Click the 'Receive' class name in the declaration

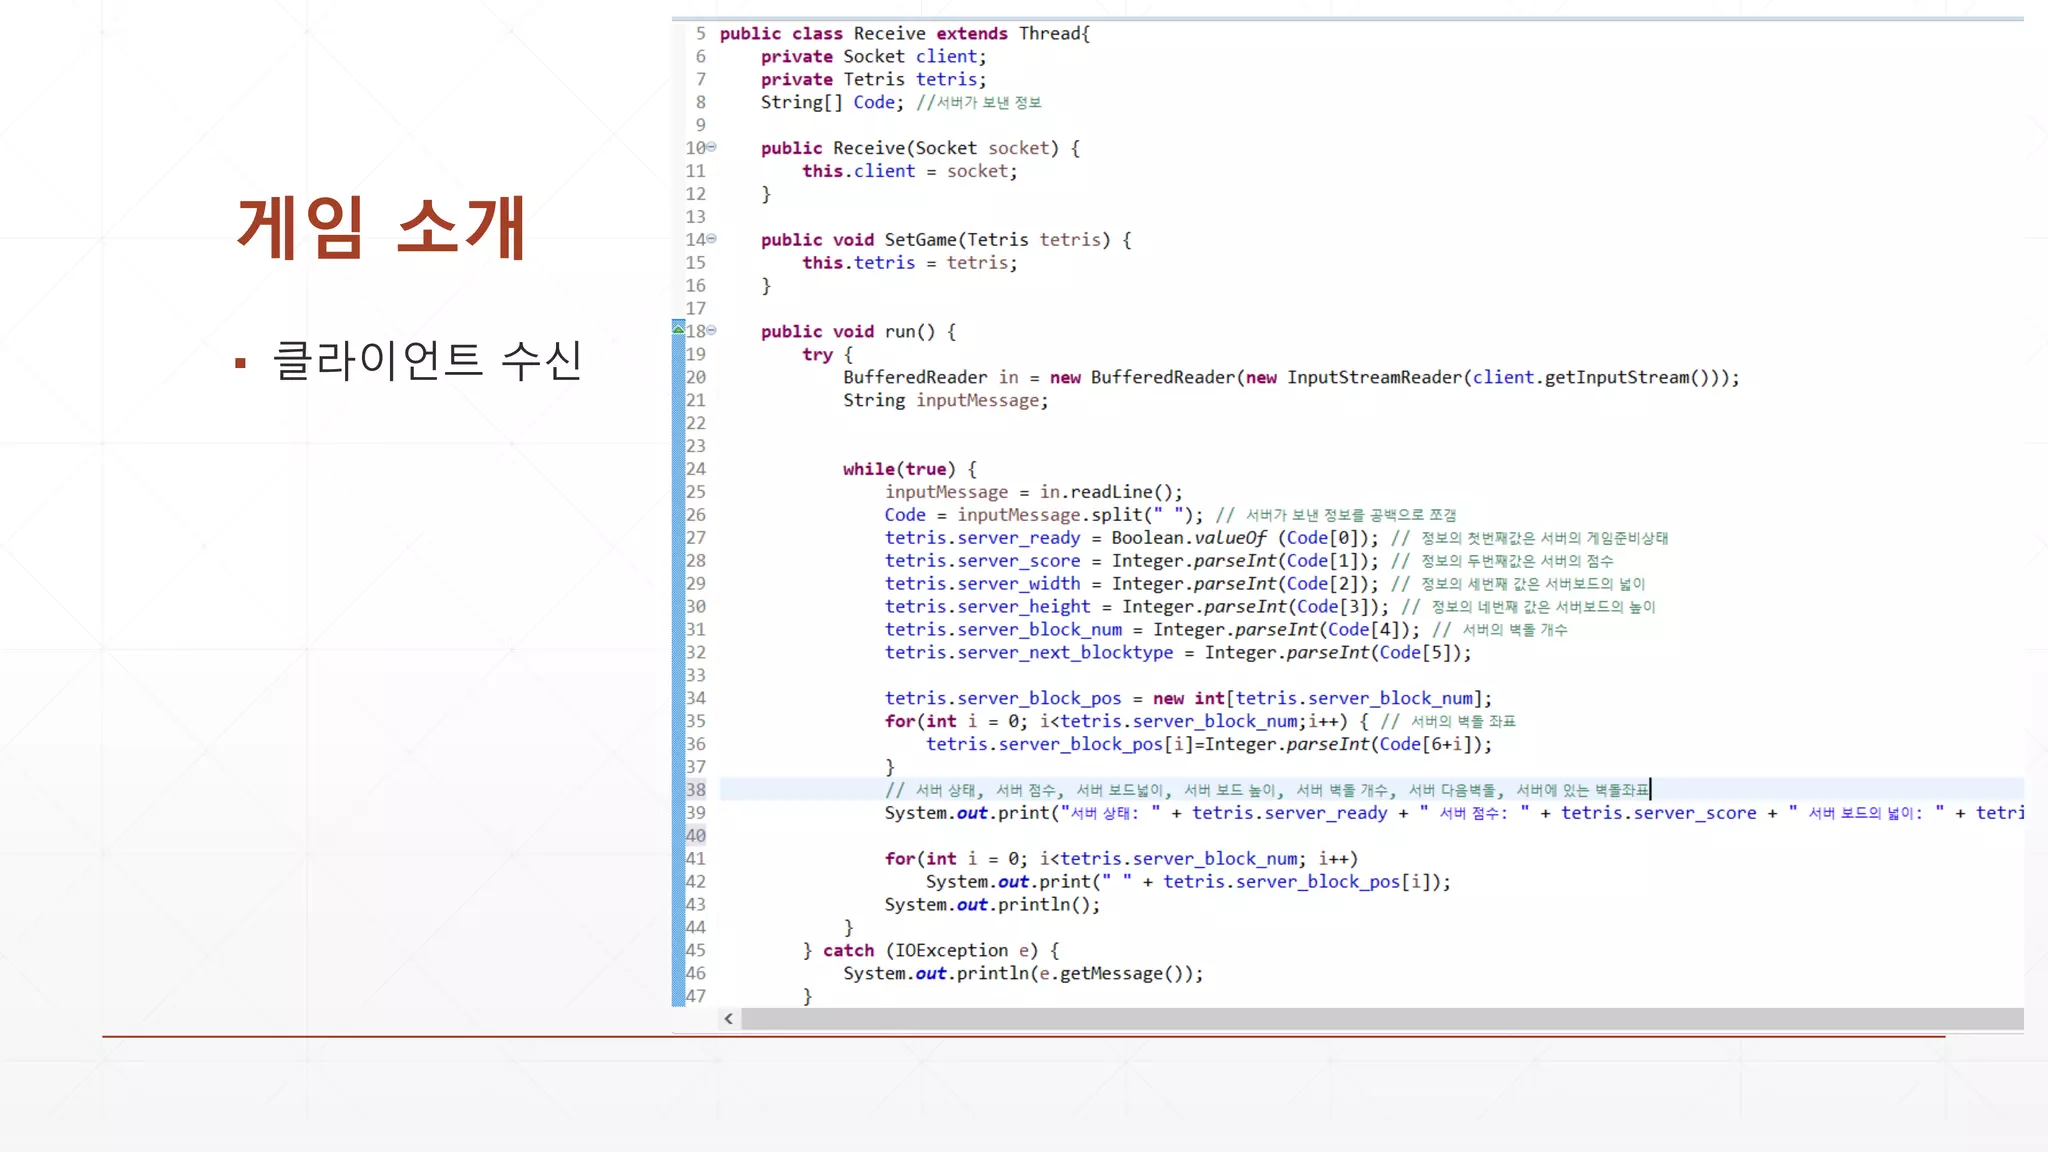[889, 34]
